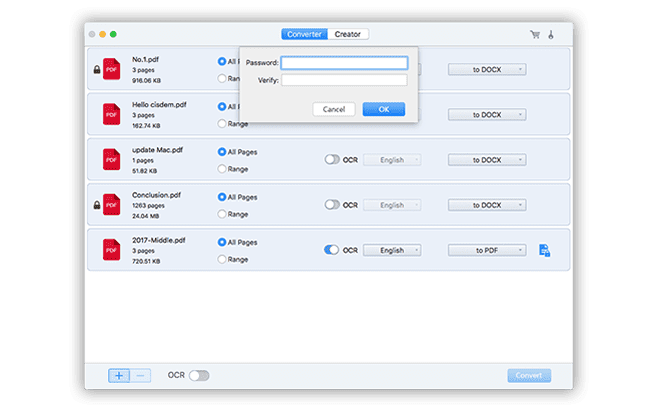Click the file name Conclusion.pdf
The height and width of the screenshot is (412, 658).
point(157,195)
